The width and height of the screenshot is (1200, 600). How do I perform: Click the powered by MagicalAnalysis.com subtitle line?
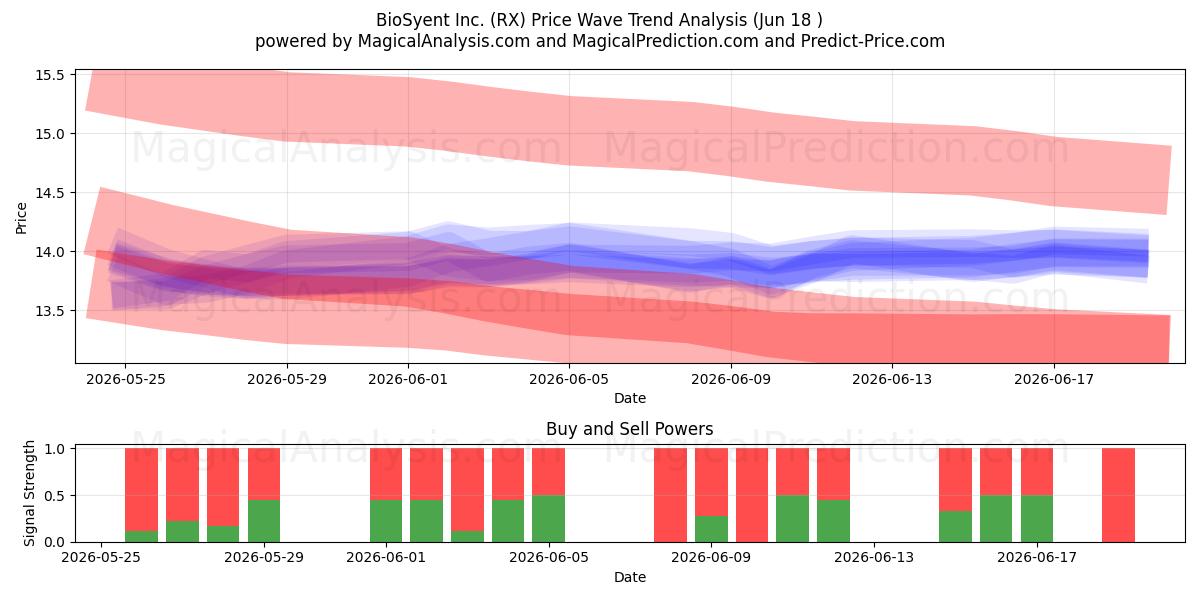[600, 41]
